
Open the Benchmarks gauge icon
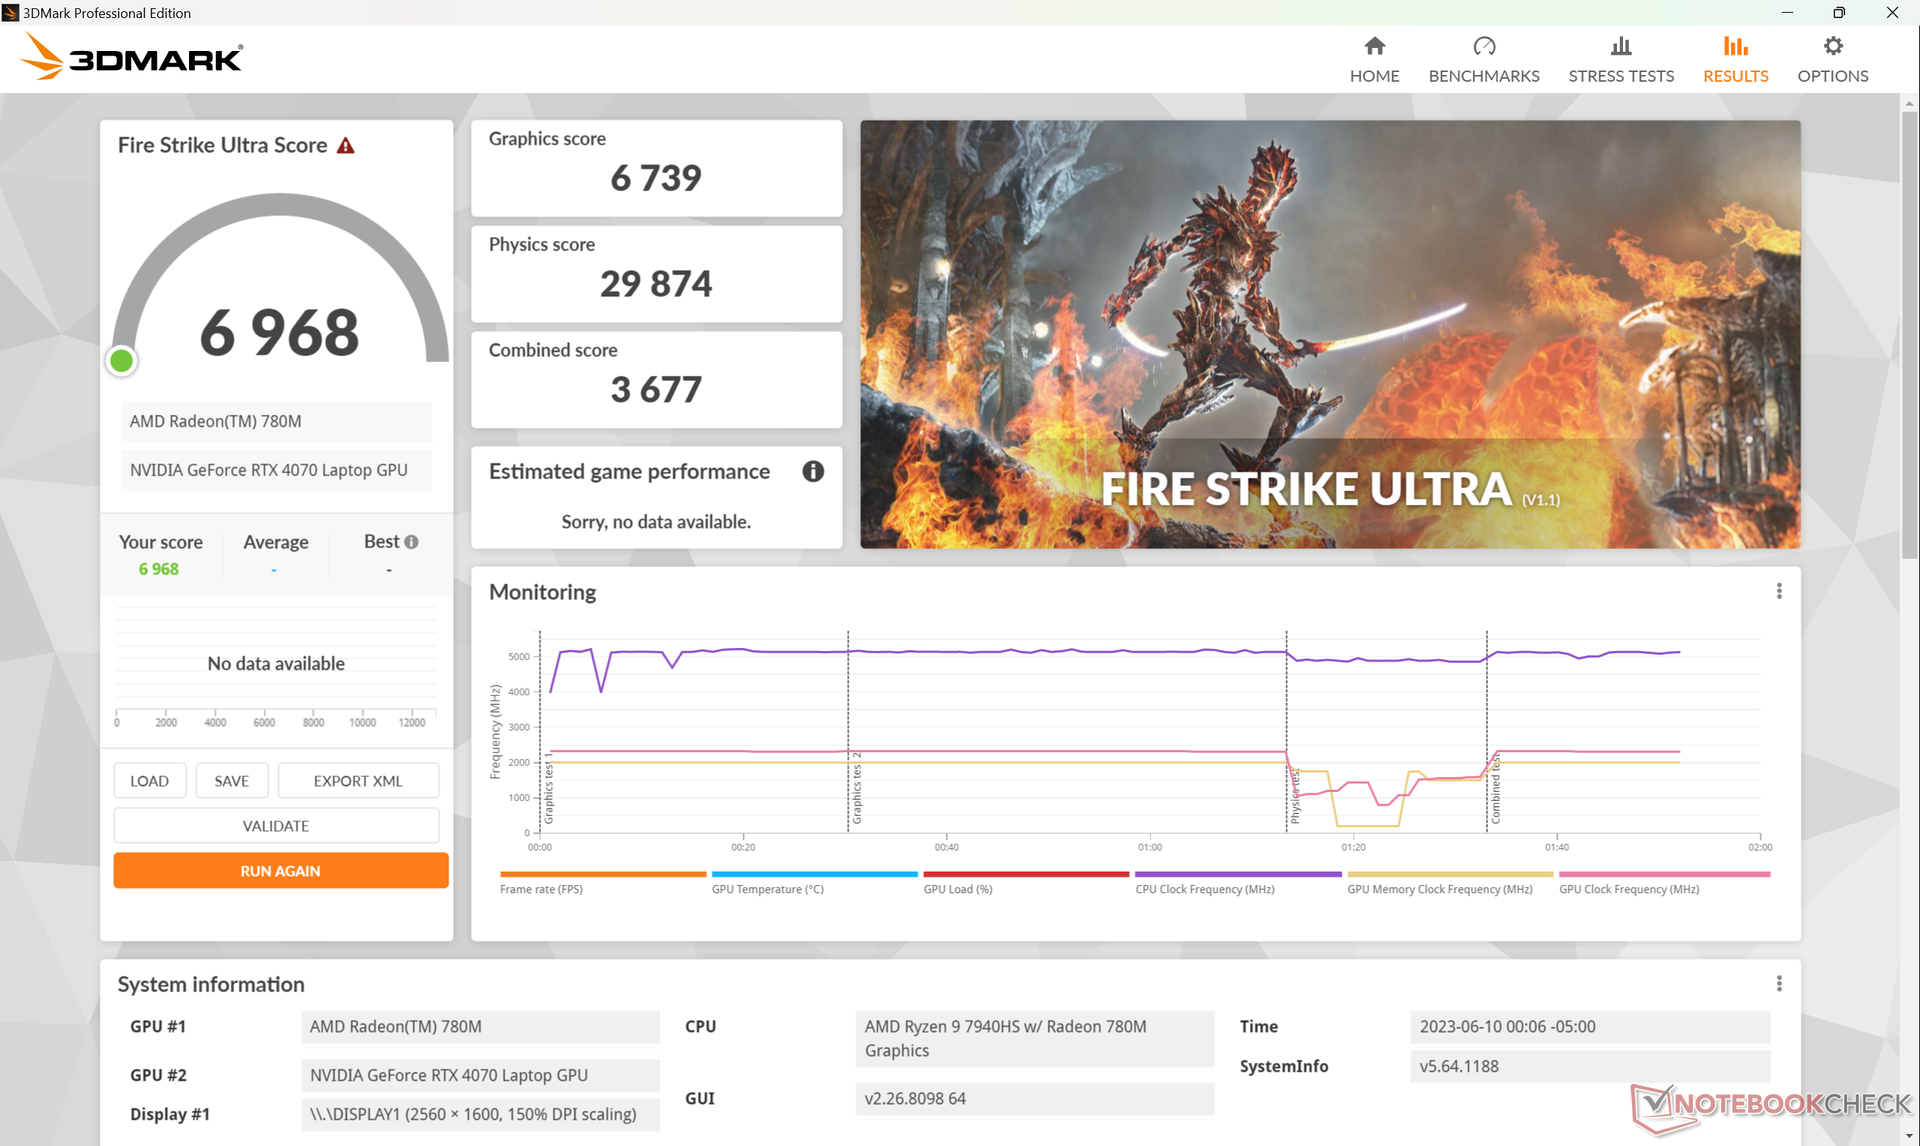(1483, 47)
